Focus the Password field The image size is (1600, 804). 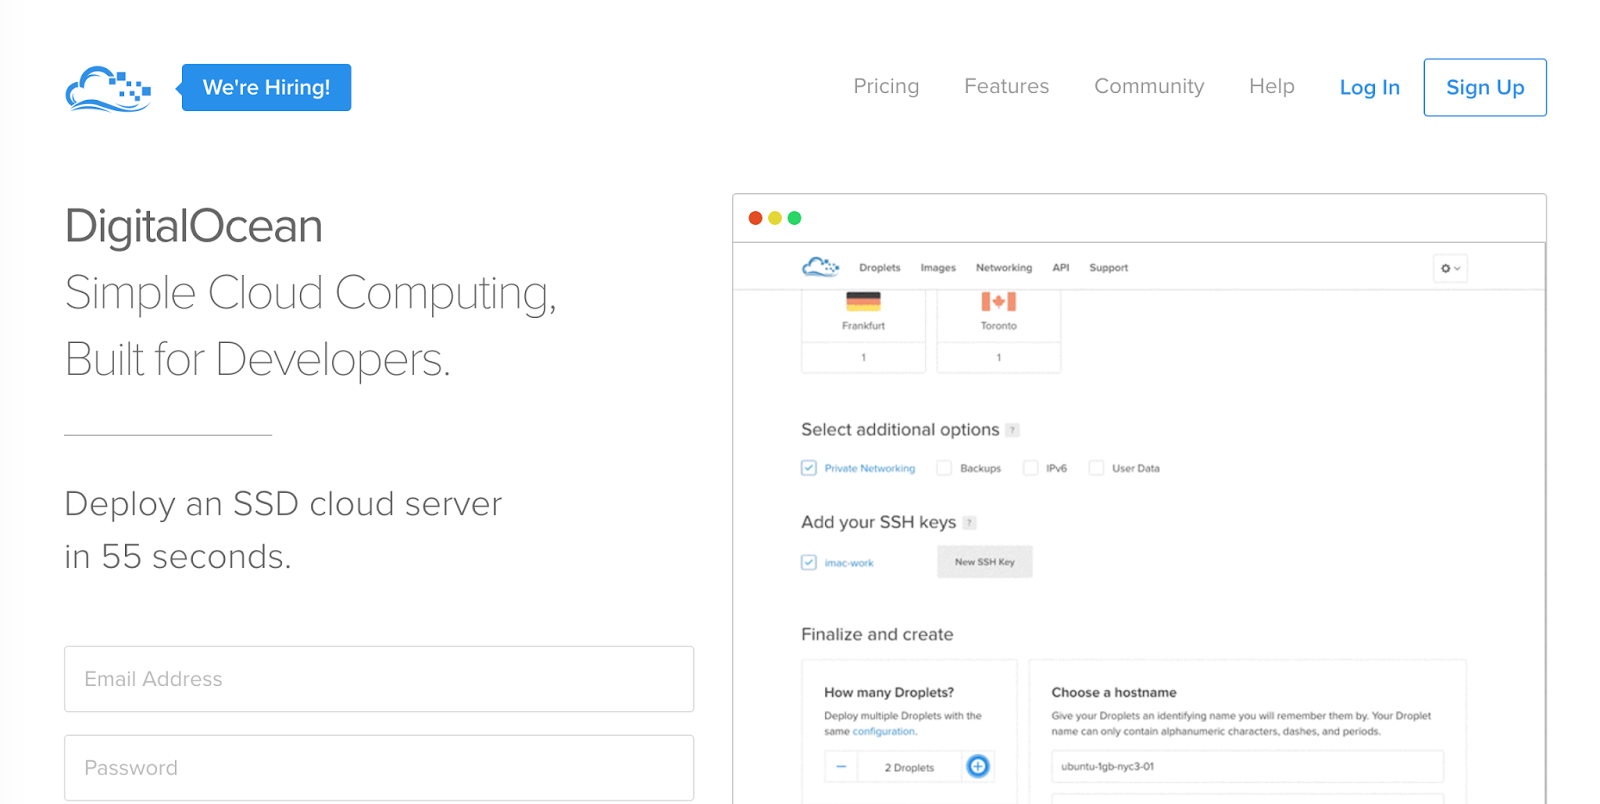click(379, 768)
